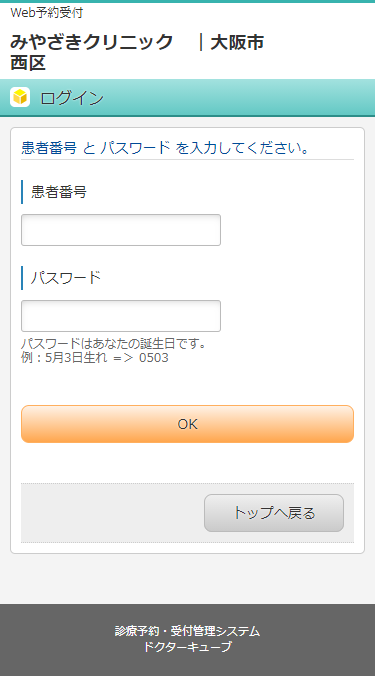Click the パスワード field label
Image resolution: width=375 pixels, height=676 pixels.
tap(66, 278)
